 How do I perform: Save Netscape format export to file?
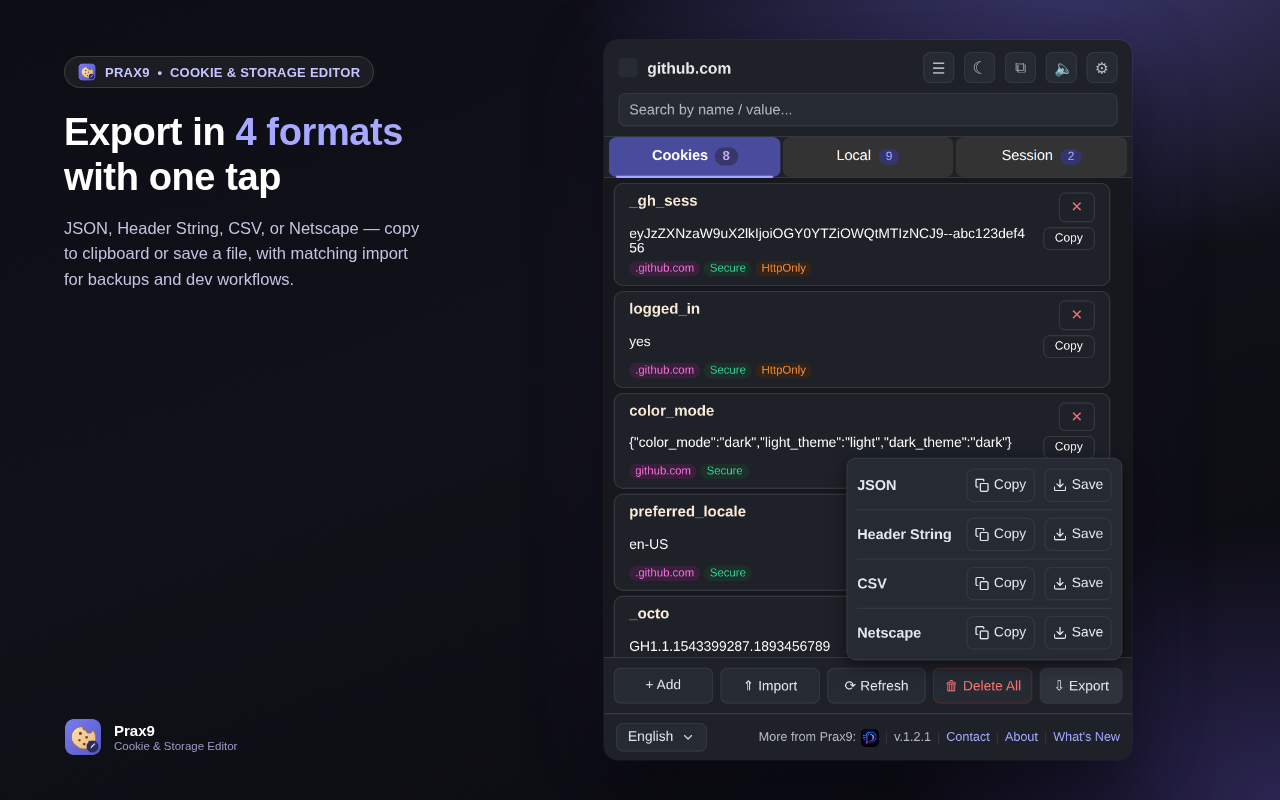tap(1078, 632)
